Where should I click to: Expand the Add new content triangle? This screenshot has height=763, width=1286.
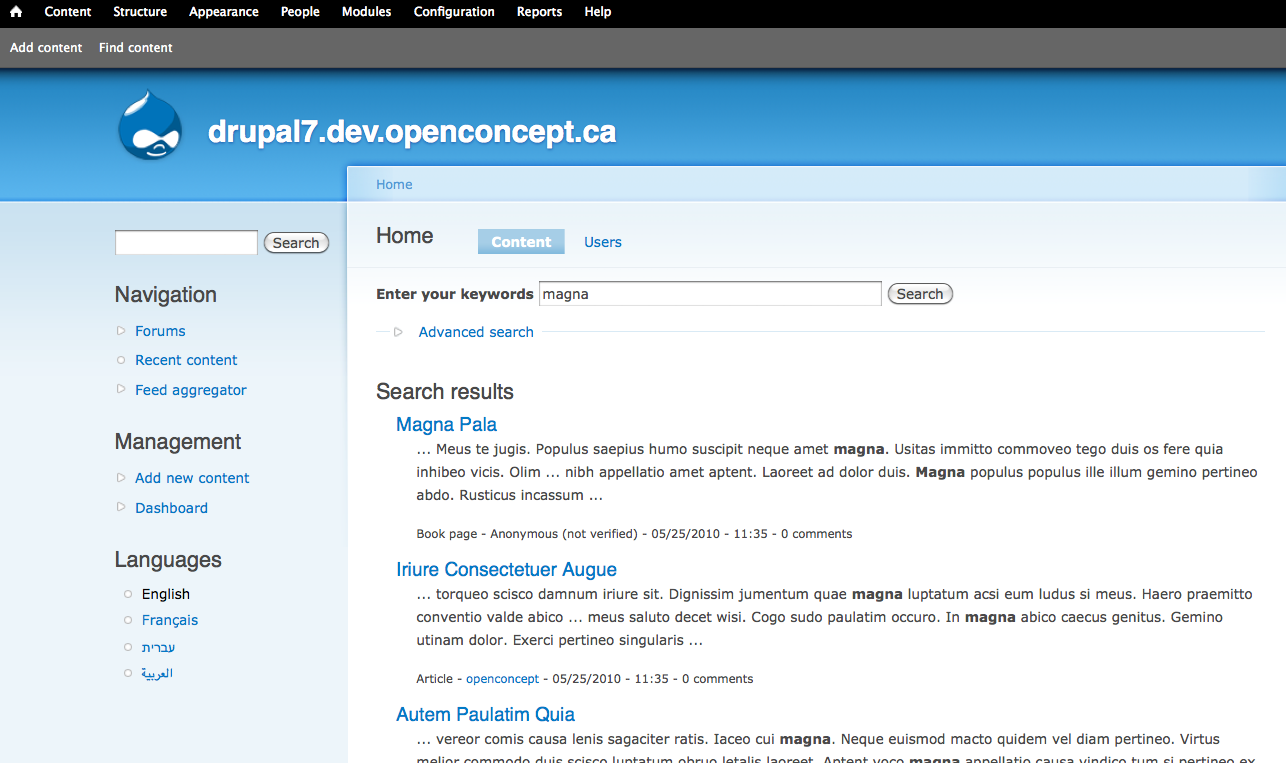pos(121,478)
